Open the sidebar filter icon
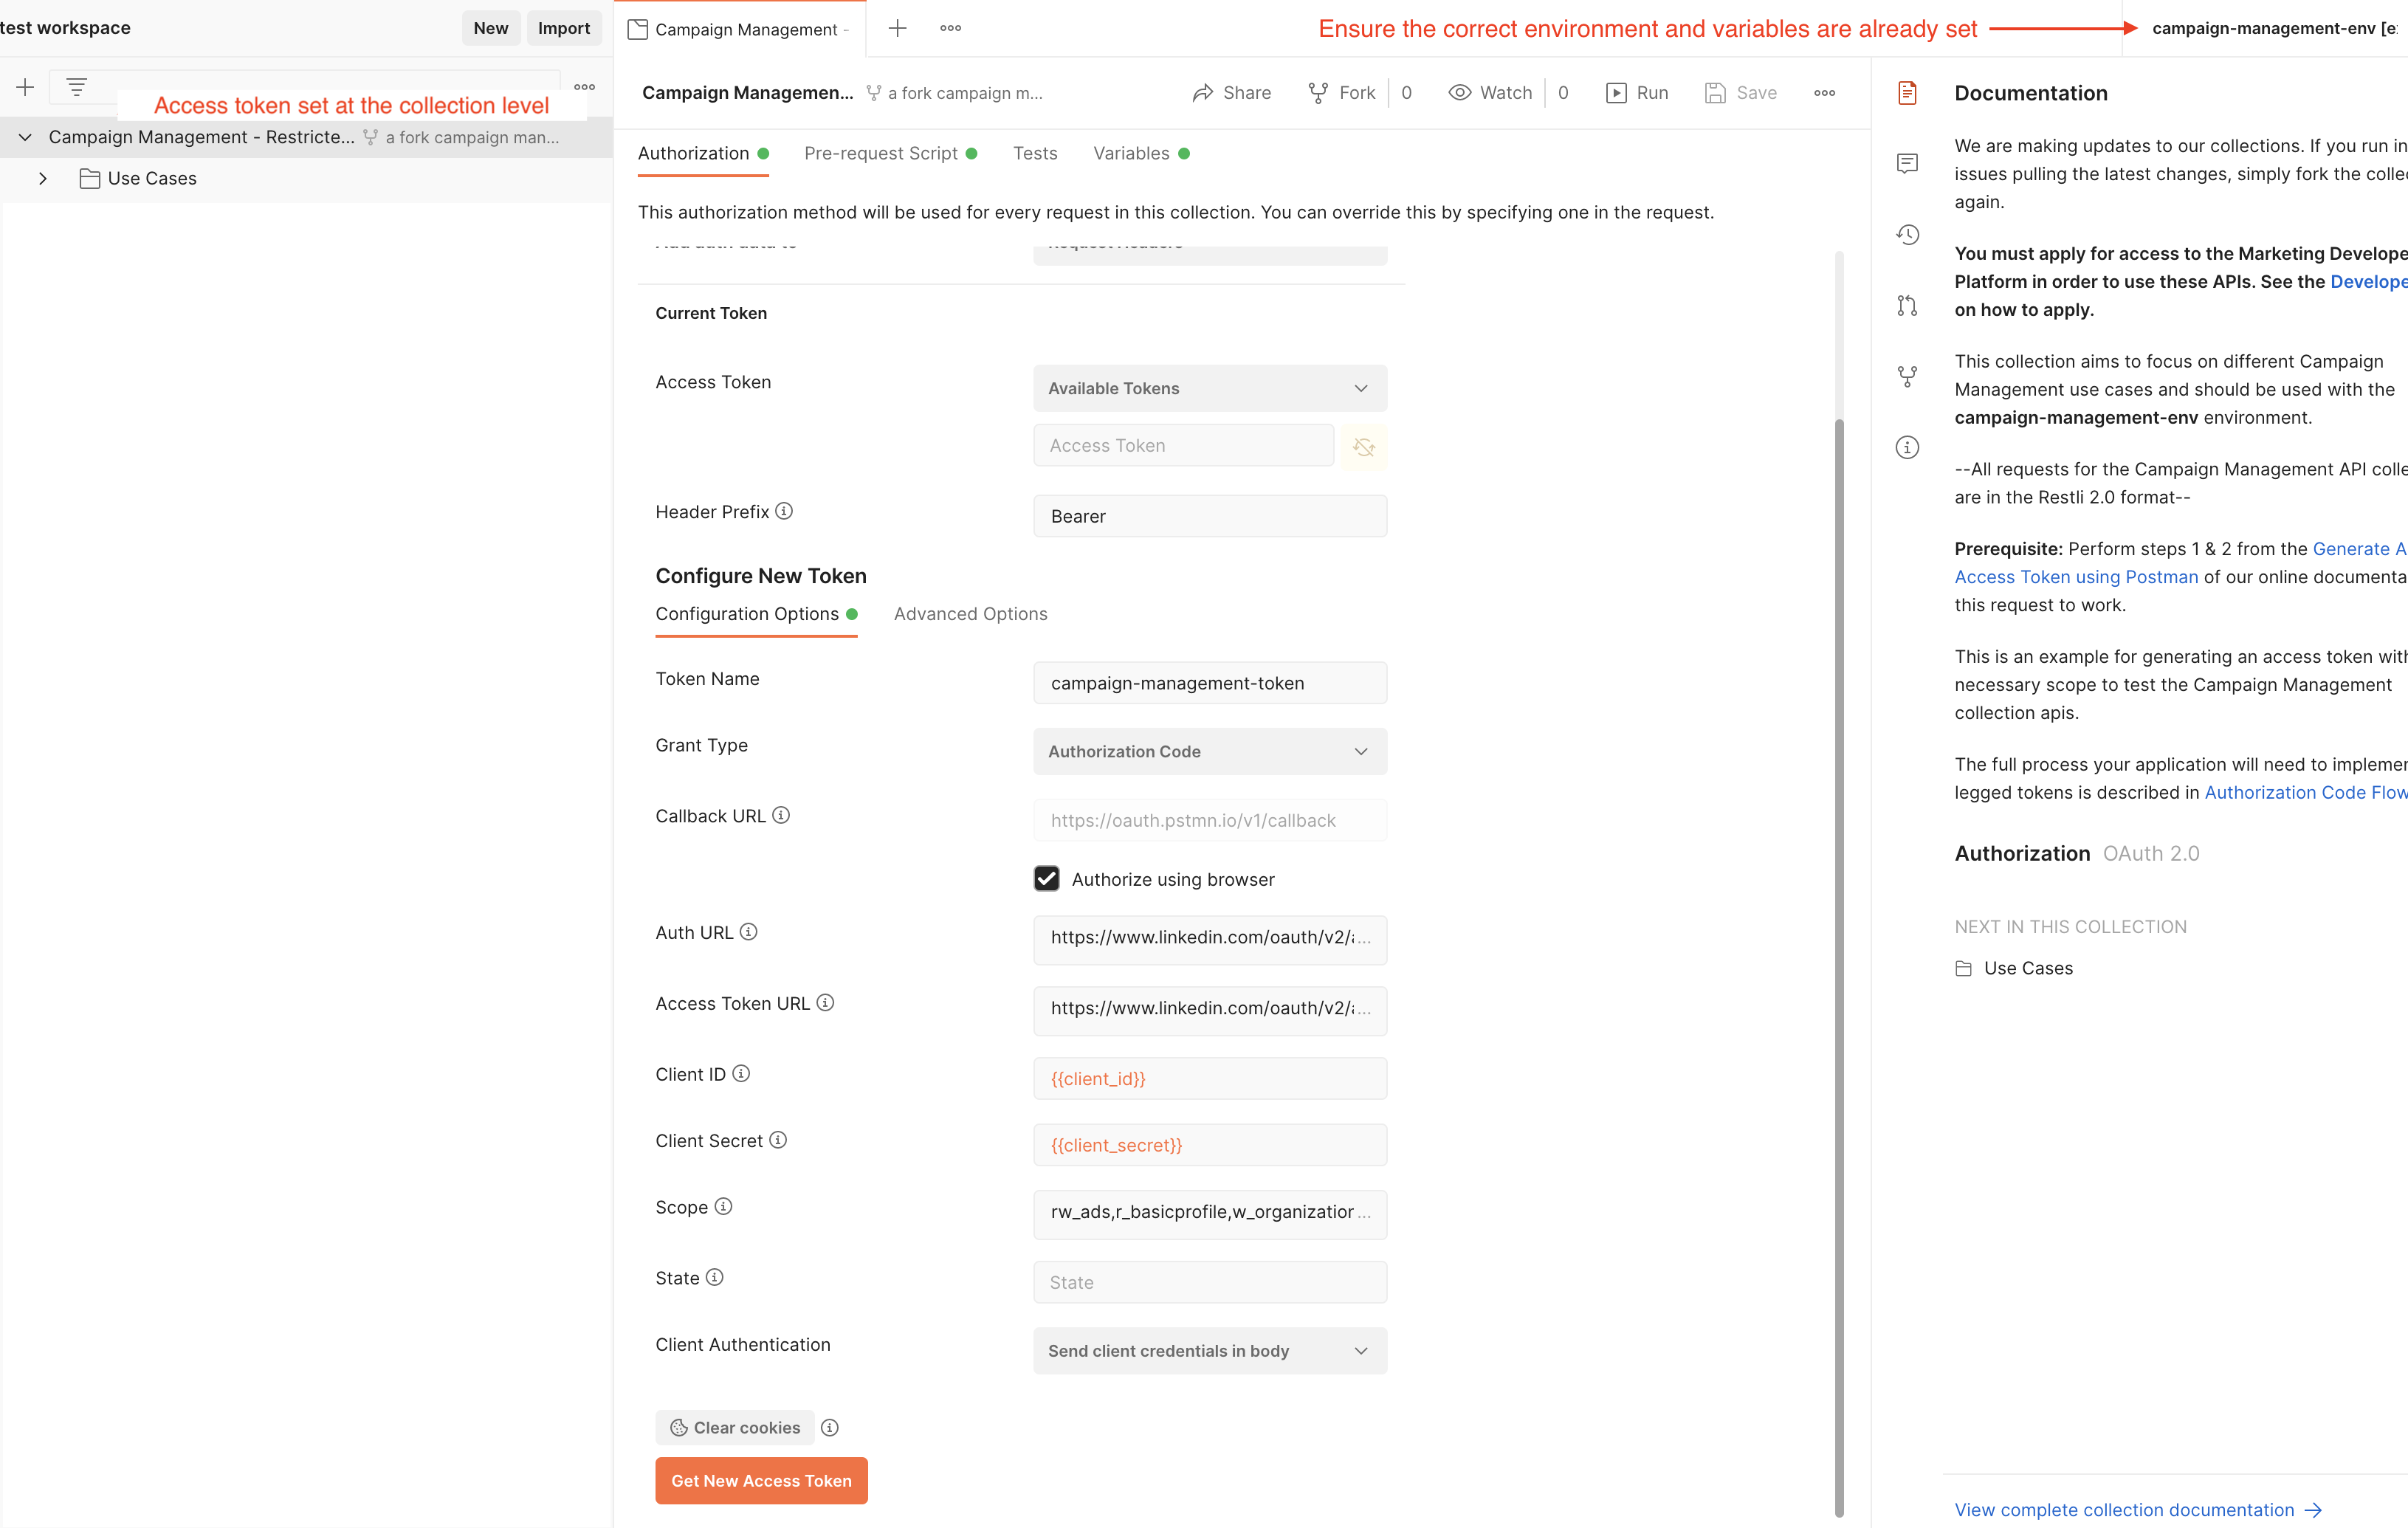The height and width of the screenshot is (1528, 2408). coord(78,87)
